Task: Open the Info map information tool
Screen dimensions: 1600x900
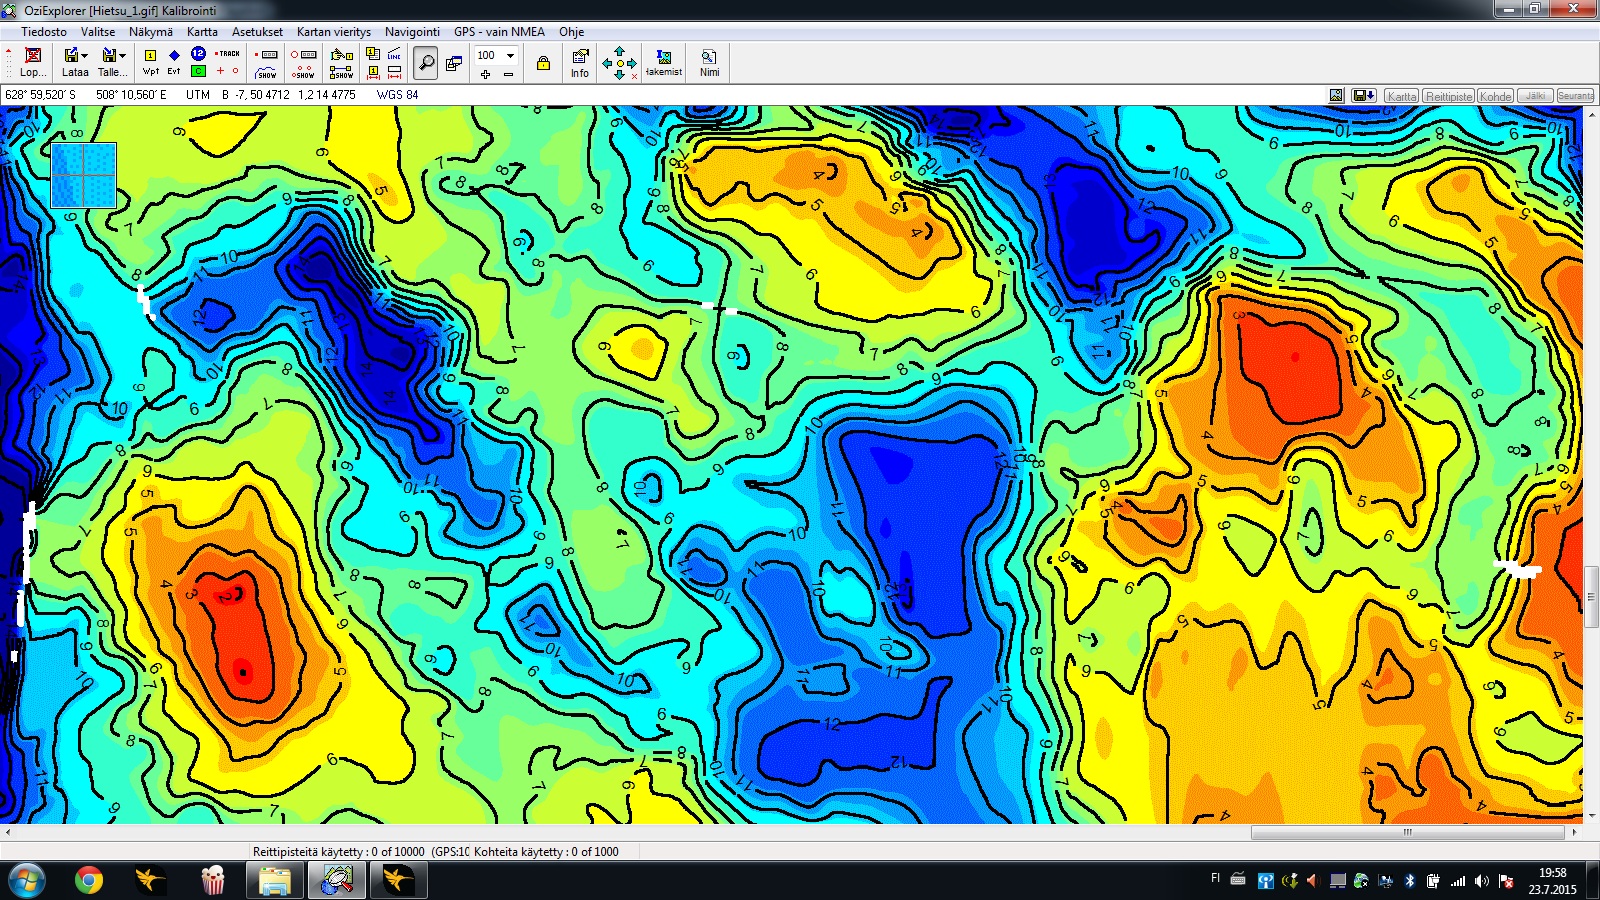Action: tap(580, 62)
